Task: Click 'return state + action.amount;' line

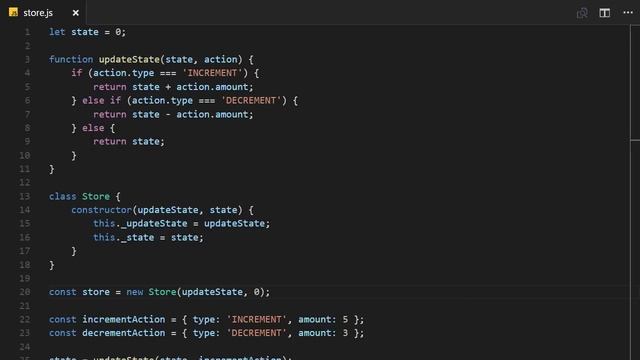Action: tap(173, 87)
